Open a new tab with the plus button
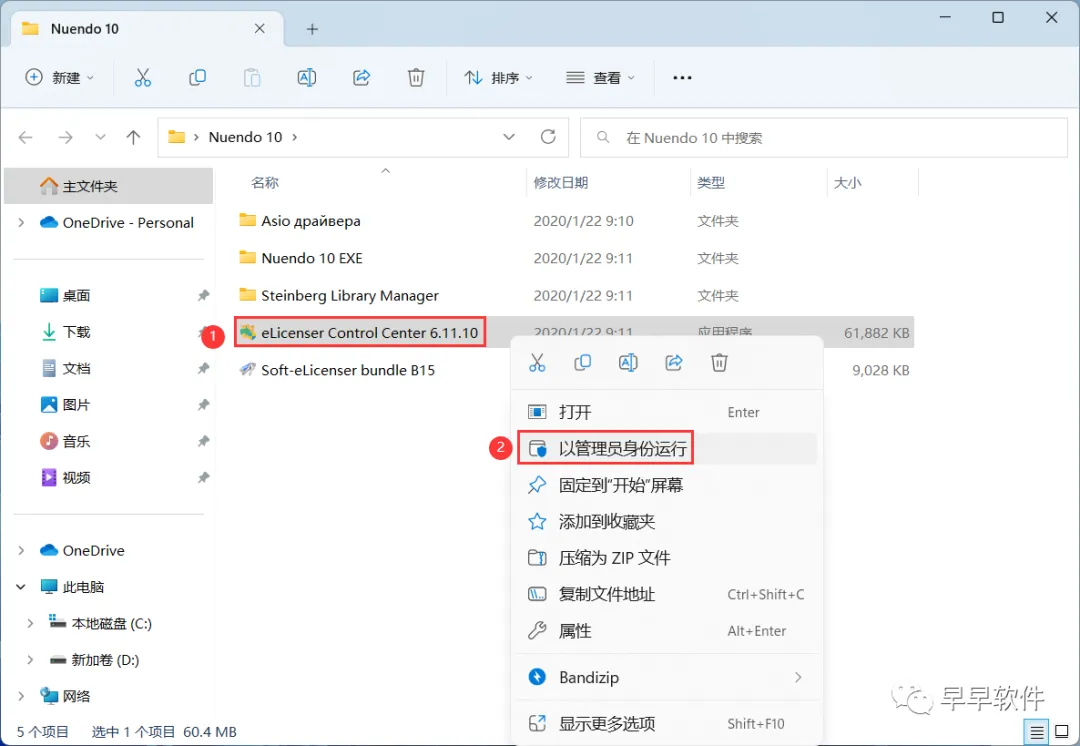 point(313,29)
